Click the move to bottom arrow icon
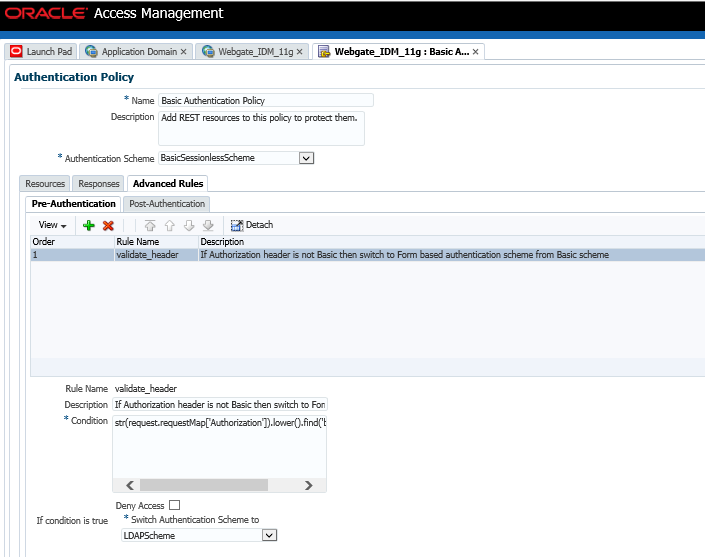The image size is (705, 557). pos(208,225)
